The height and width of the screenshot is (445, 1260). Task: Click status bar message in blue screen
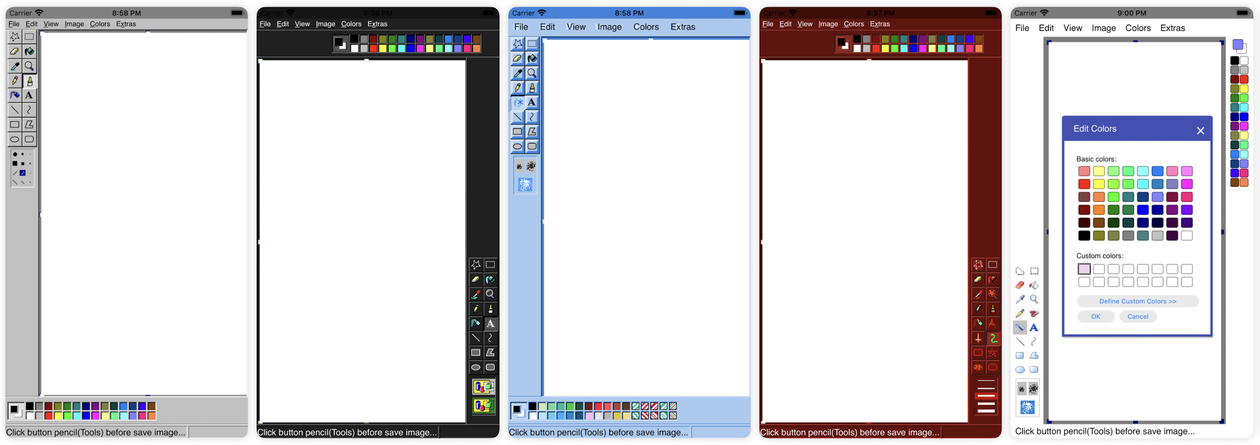[598, 432]
